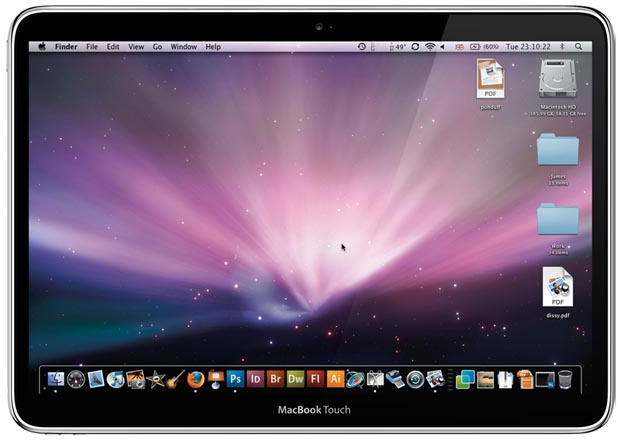
Task: Open the Wi-Fi status menu
Action: point(429,47)
